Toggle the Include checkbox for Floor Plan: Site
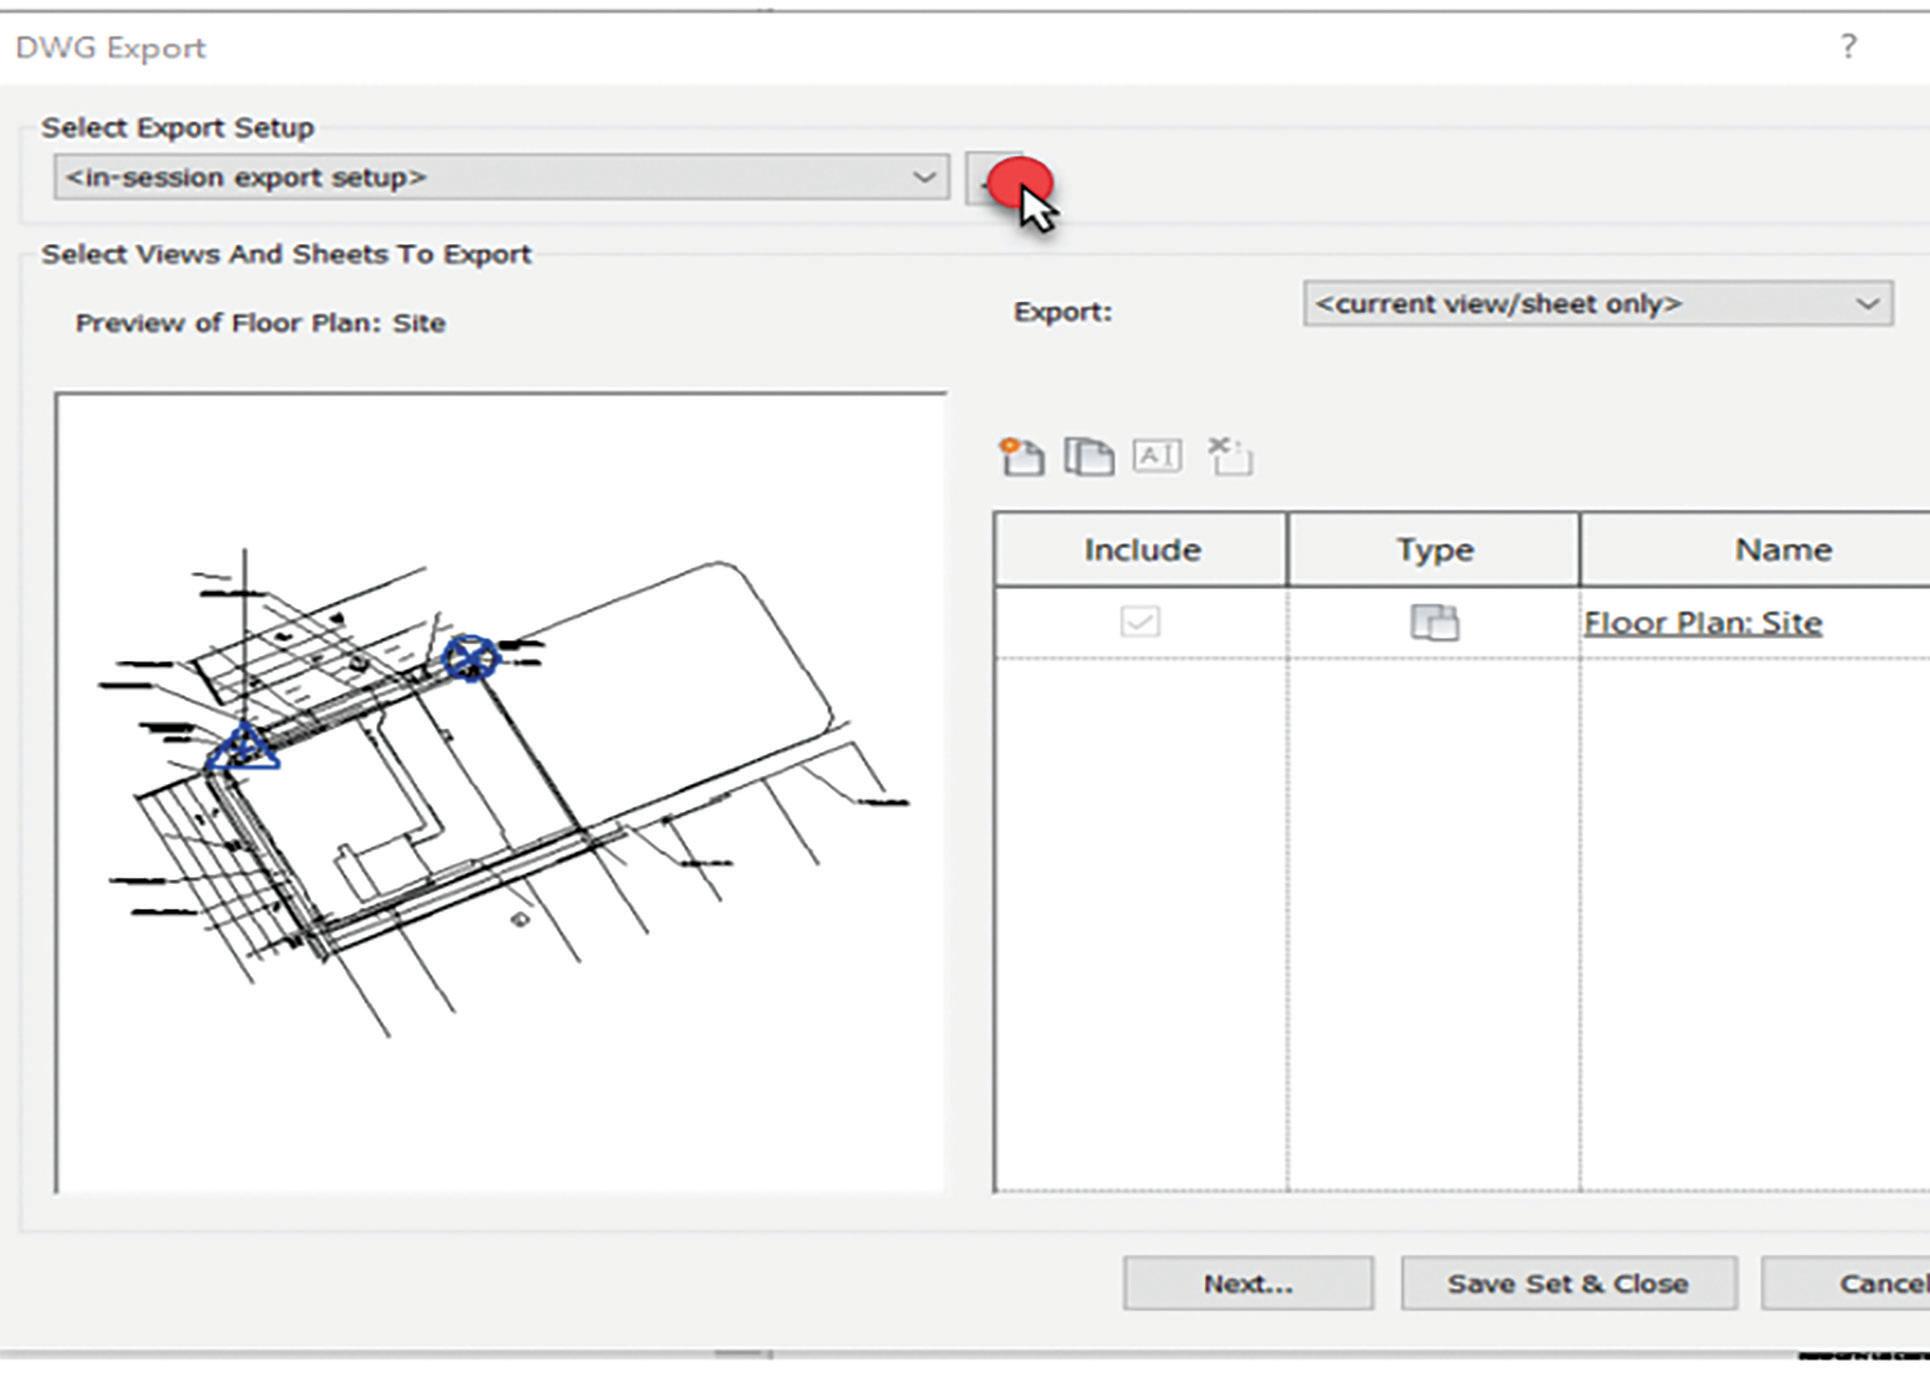 point(1140,622)
